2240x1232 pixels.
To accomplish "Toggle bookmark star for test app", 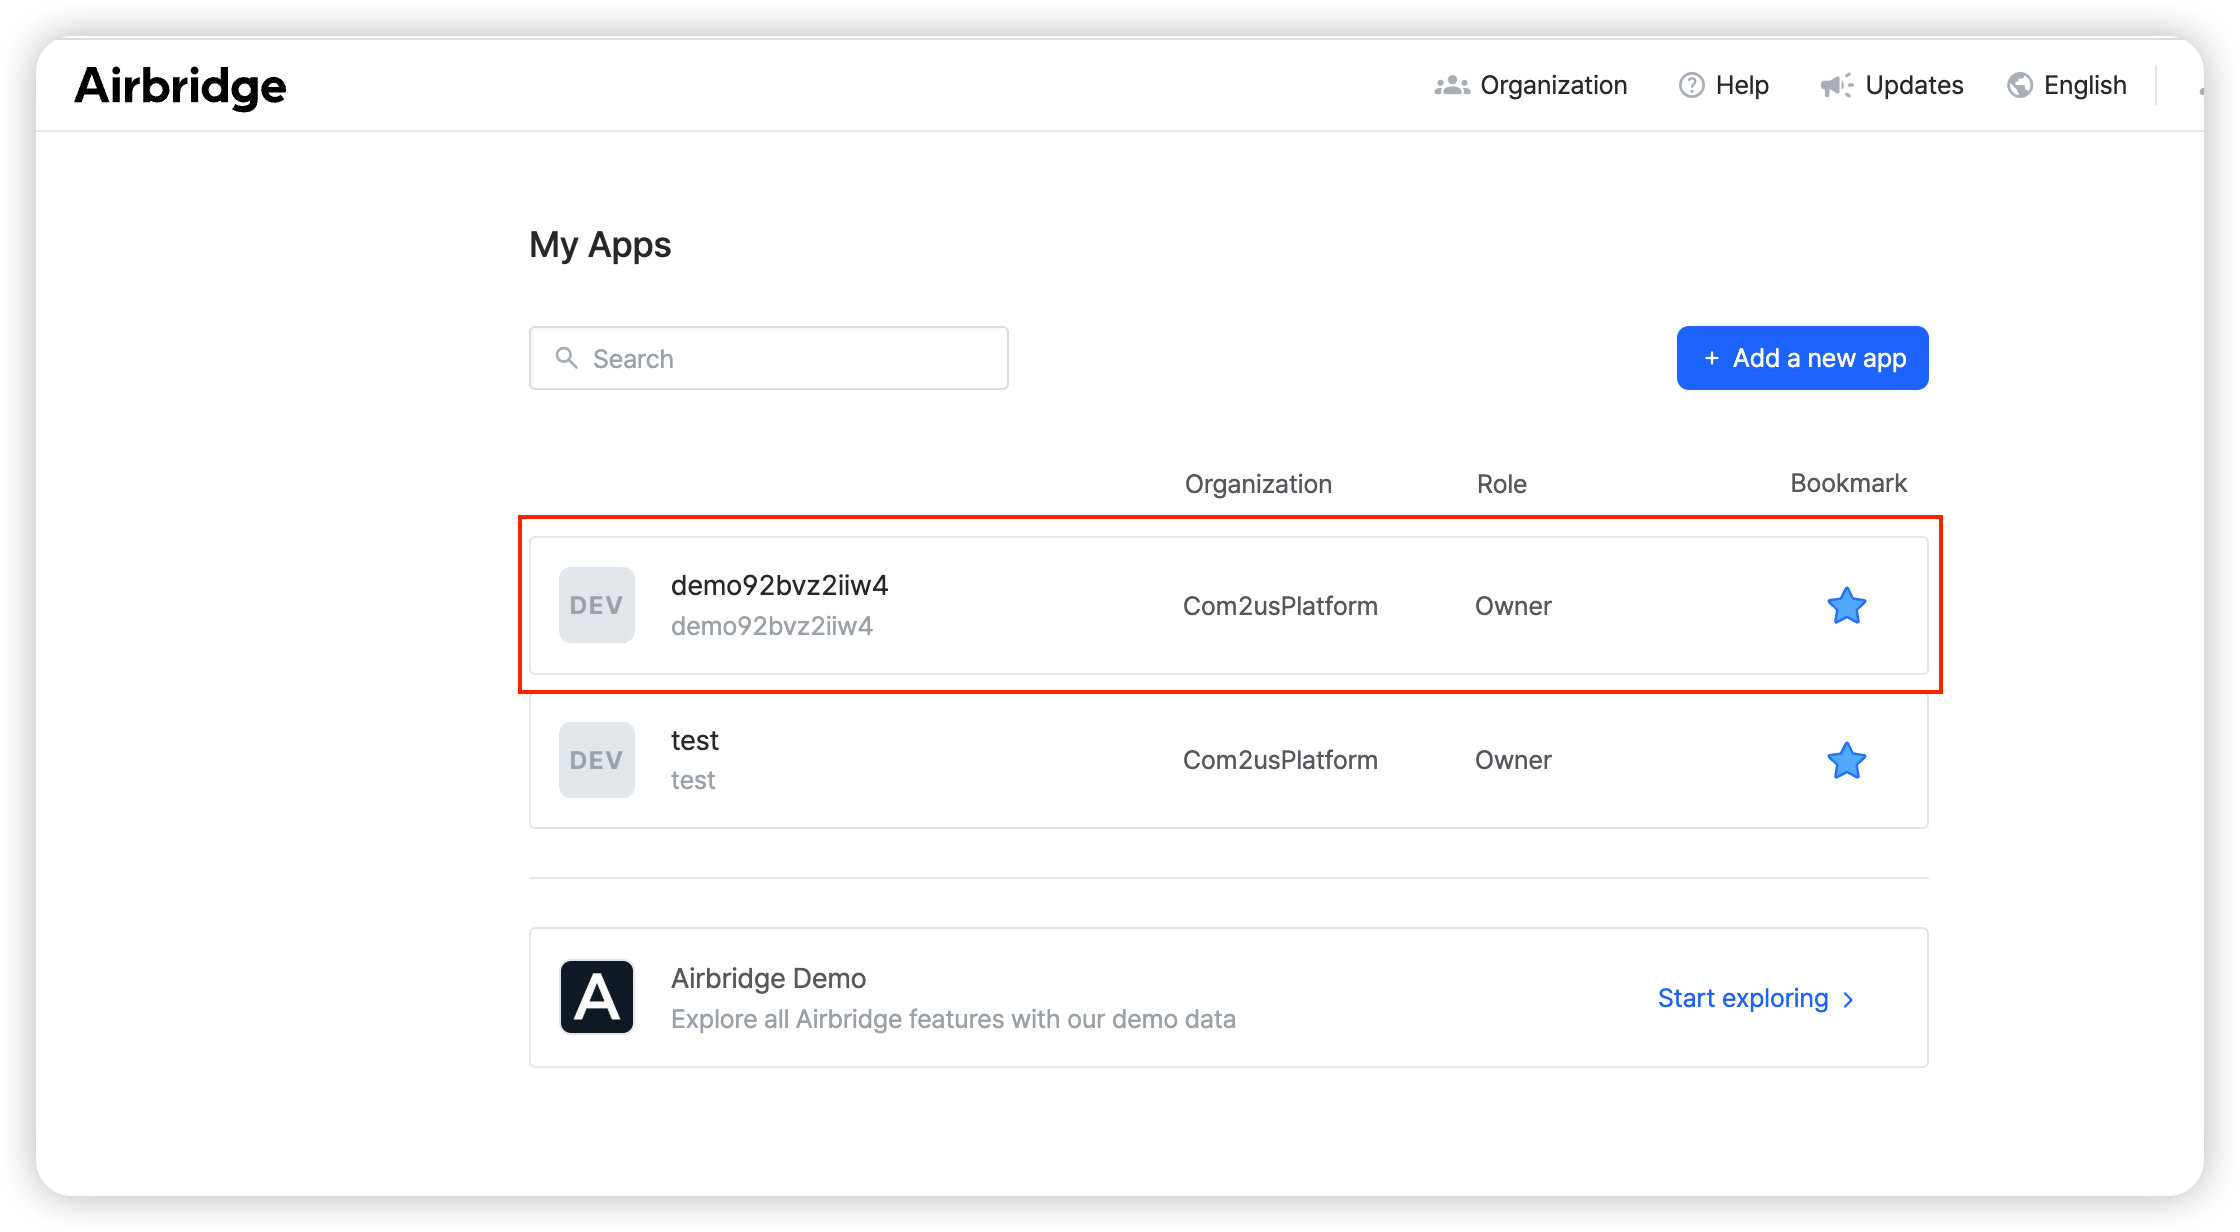I will [1846, 761].
